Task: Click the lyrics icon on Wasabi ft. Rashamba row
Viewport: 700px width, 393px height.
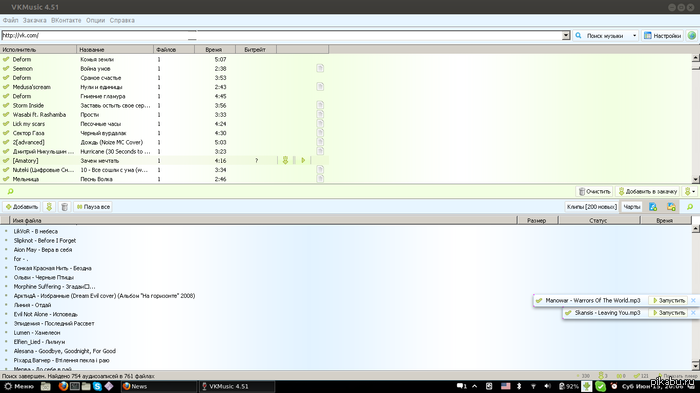Action: 320,114
